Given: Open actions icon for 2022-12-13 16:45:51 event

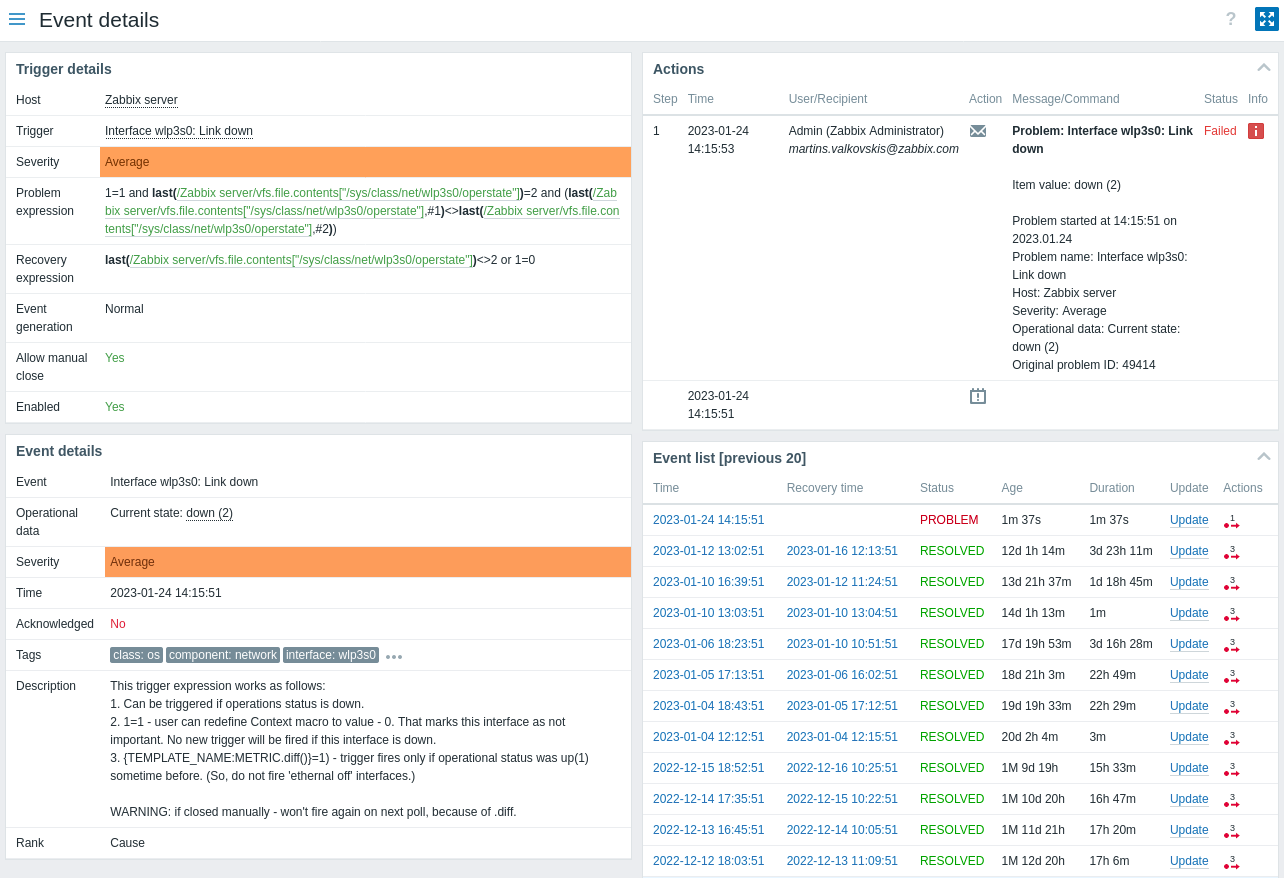Looking at the screenshot, I should pos(1231,831).
